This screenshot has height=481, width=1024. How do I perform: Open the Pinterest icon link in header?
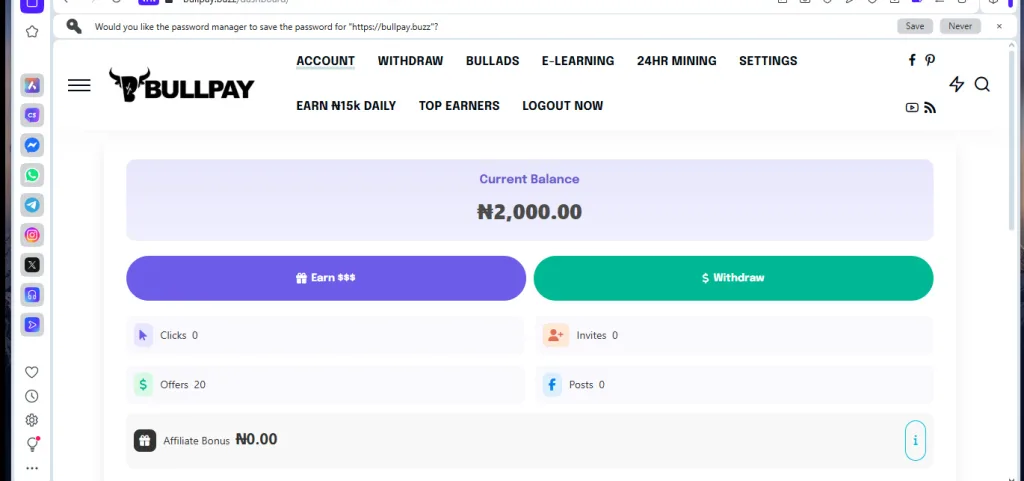[930, 60]
